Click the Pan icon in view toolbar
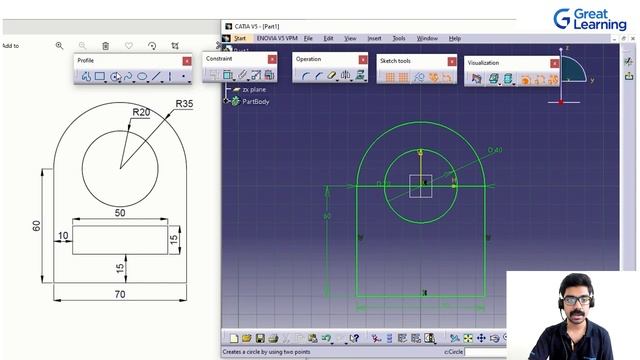The width and height of the screenshot is (640, 360). coord(481,338)
